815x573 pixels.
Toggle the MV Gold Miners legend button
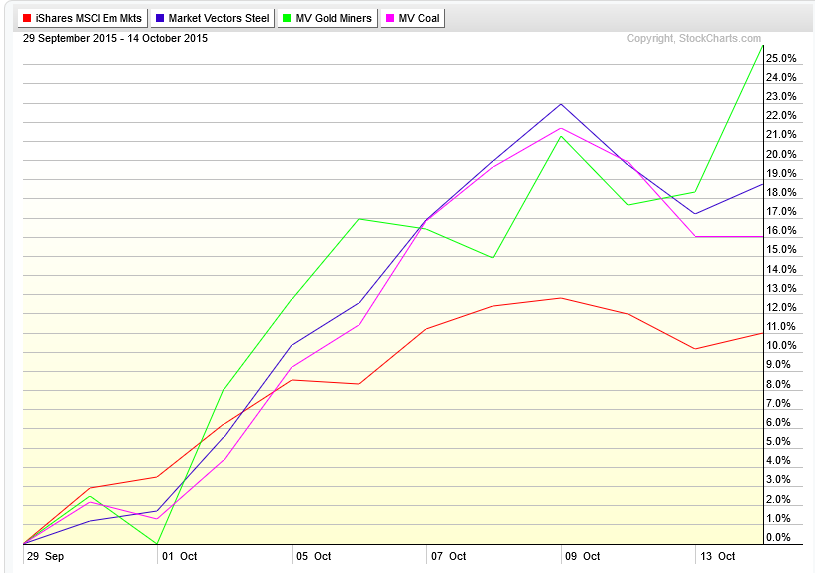coord(327,18)
